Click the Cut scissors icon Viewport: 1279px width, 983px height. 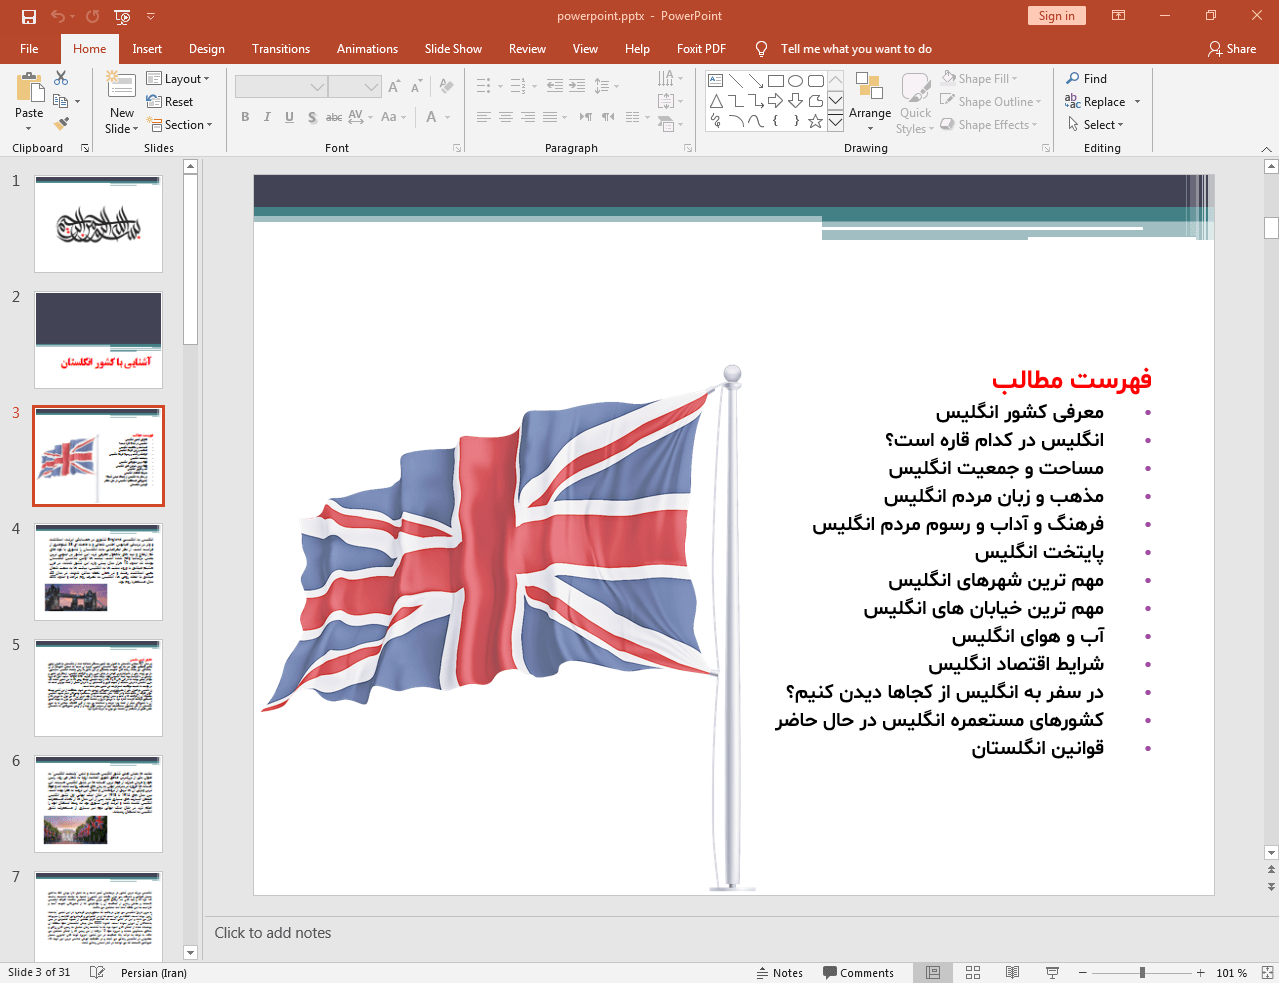[x=61, y=78]
